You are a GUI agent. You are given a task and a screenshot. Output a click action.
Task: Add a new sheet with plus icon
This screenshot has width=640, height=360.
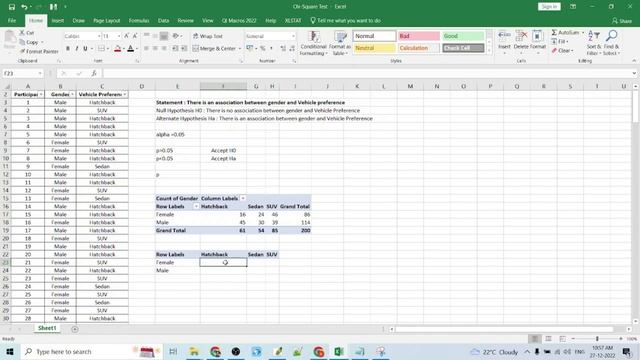pos(75,329)
